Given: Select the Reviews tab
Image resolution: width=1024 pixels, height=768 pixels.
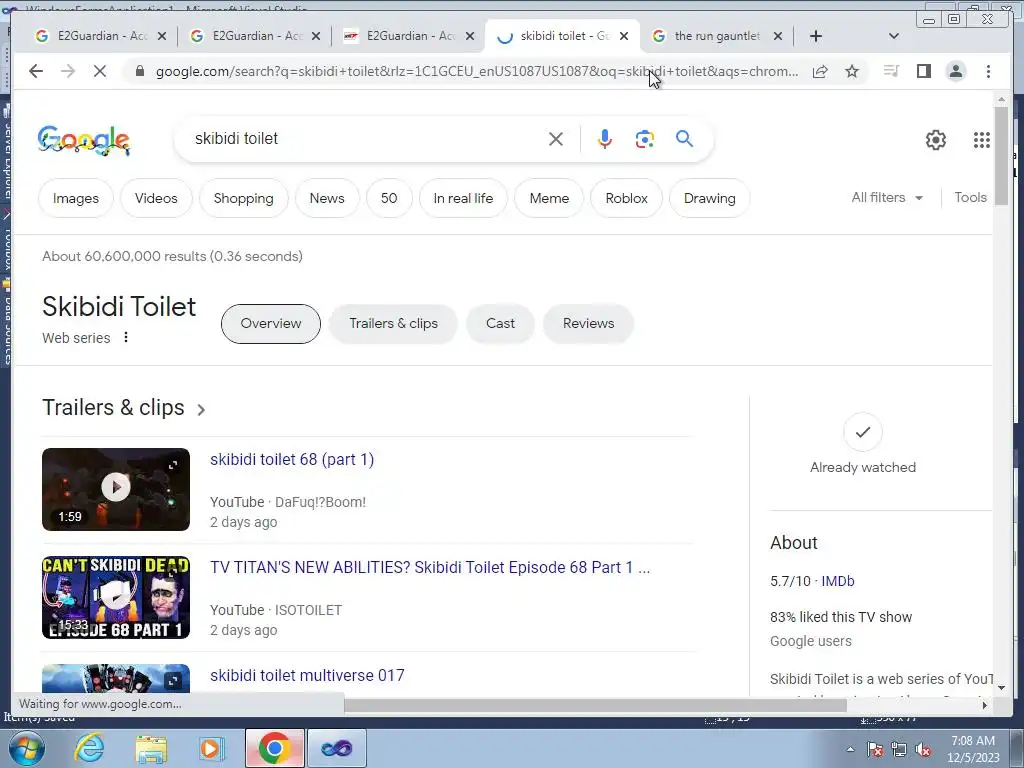Looking at the screenshot, I should point(588,323).
